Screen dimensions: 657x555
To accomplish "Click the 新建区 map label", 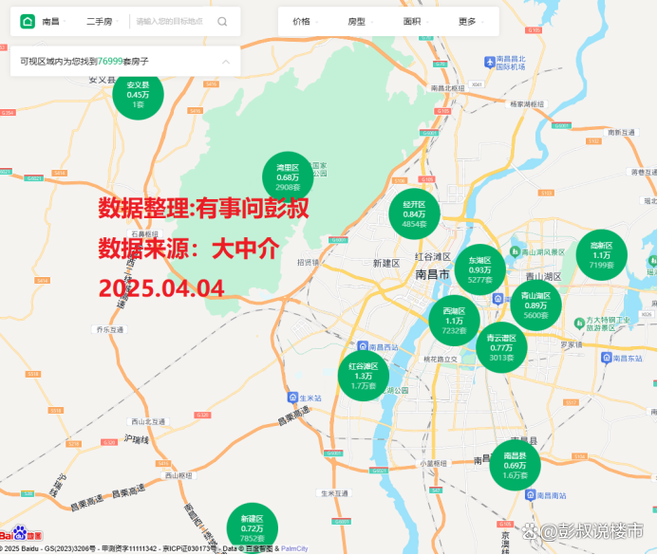I will pyautogui.click(x=386, y=263).
